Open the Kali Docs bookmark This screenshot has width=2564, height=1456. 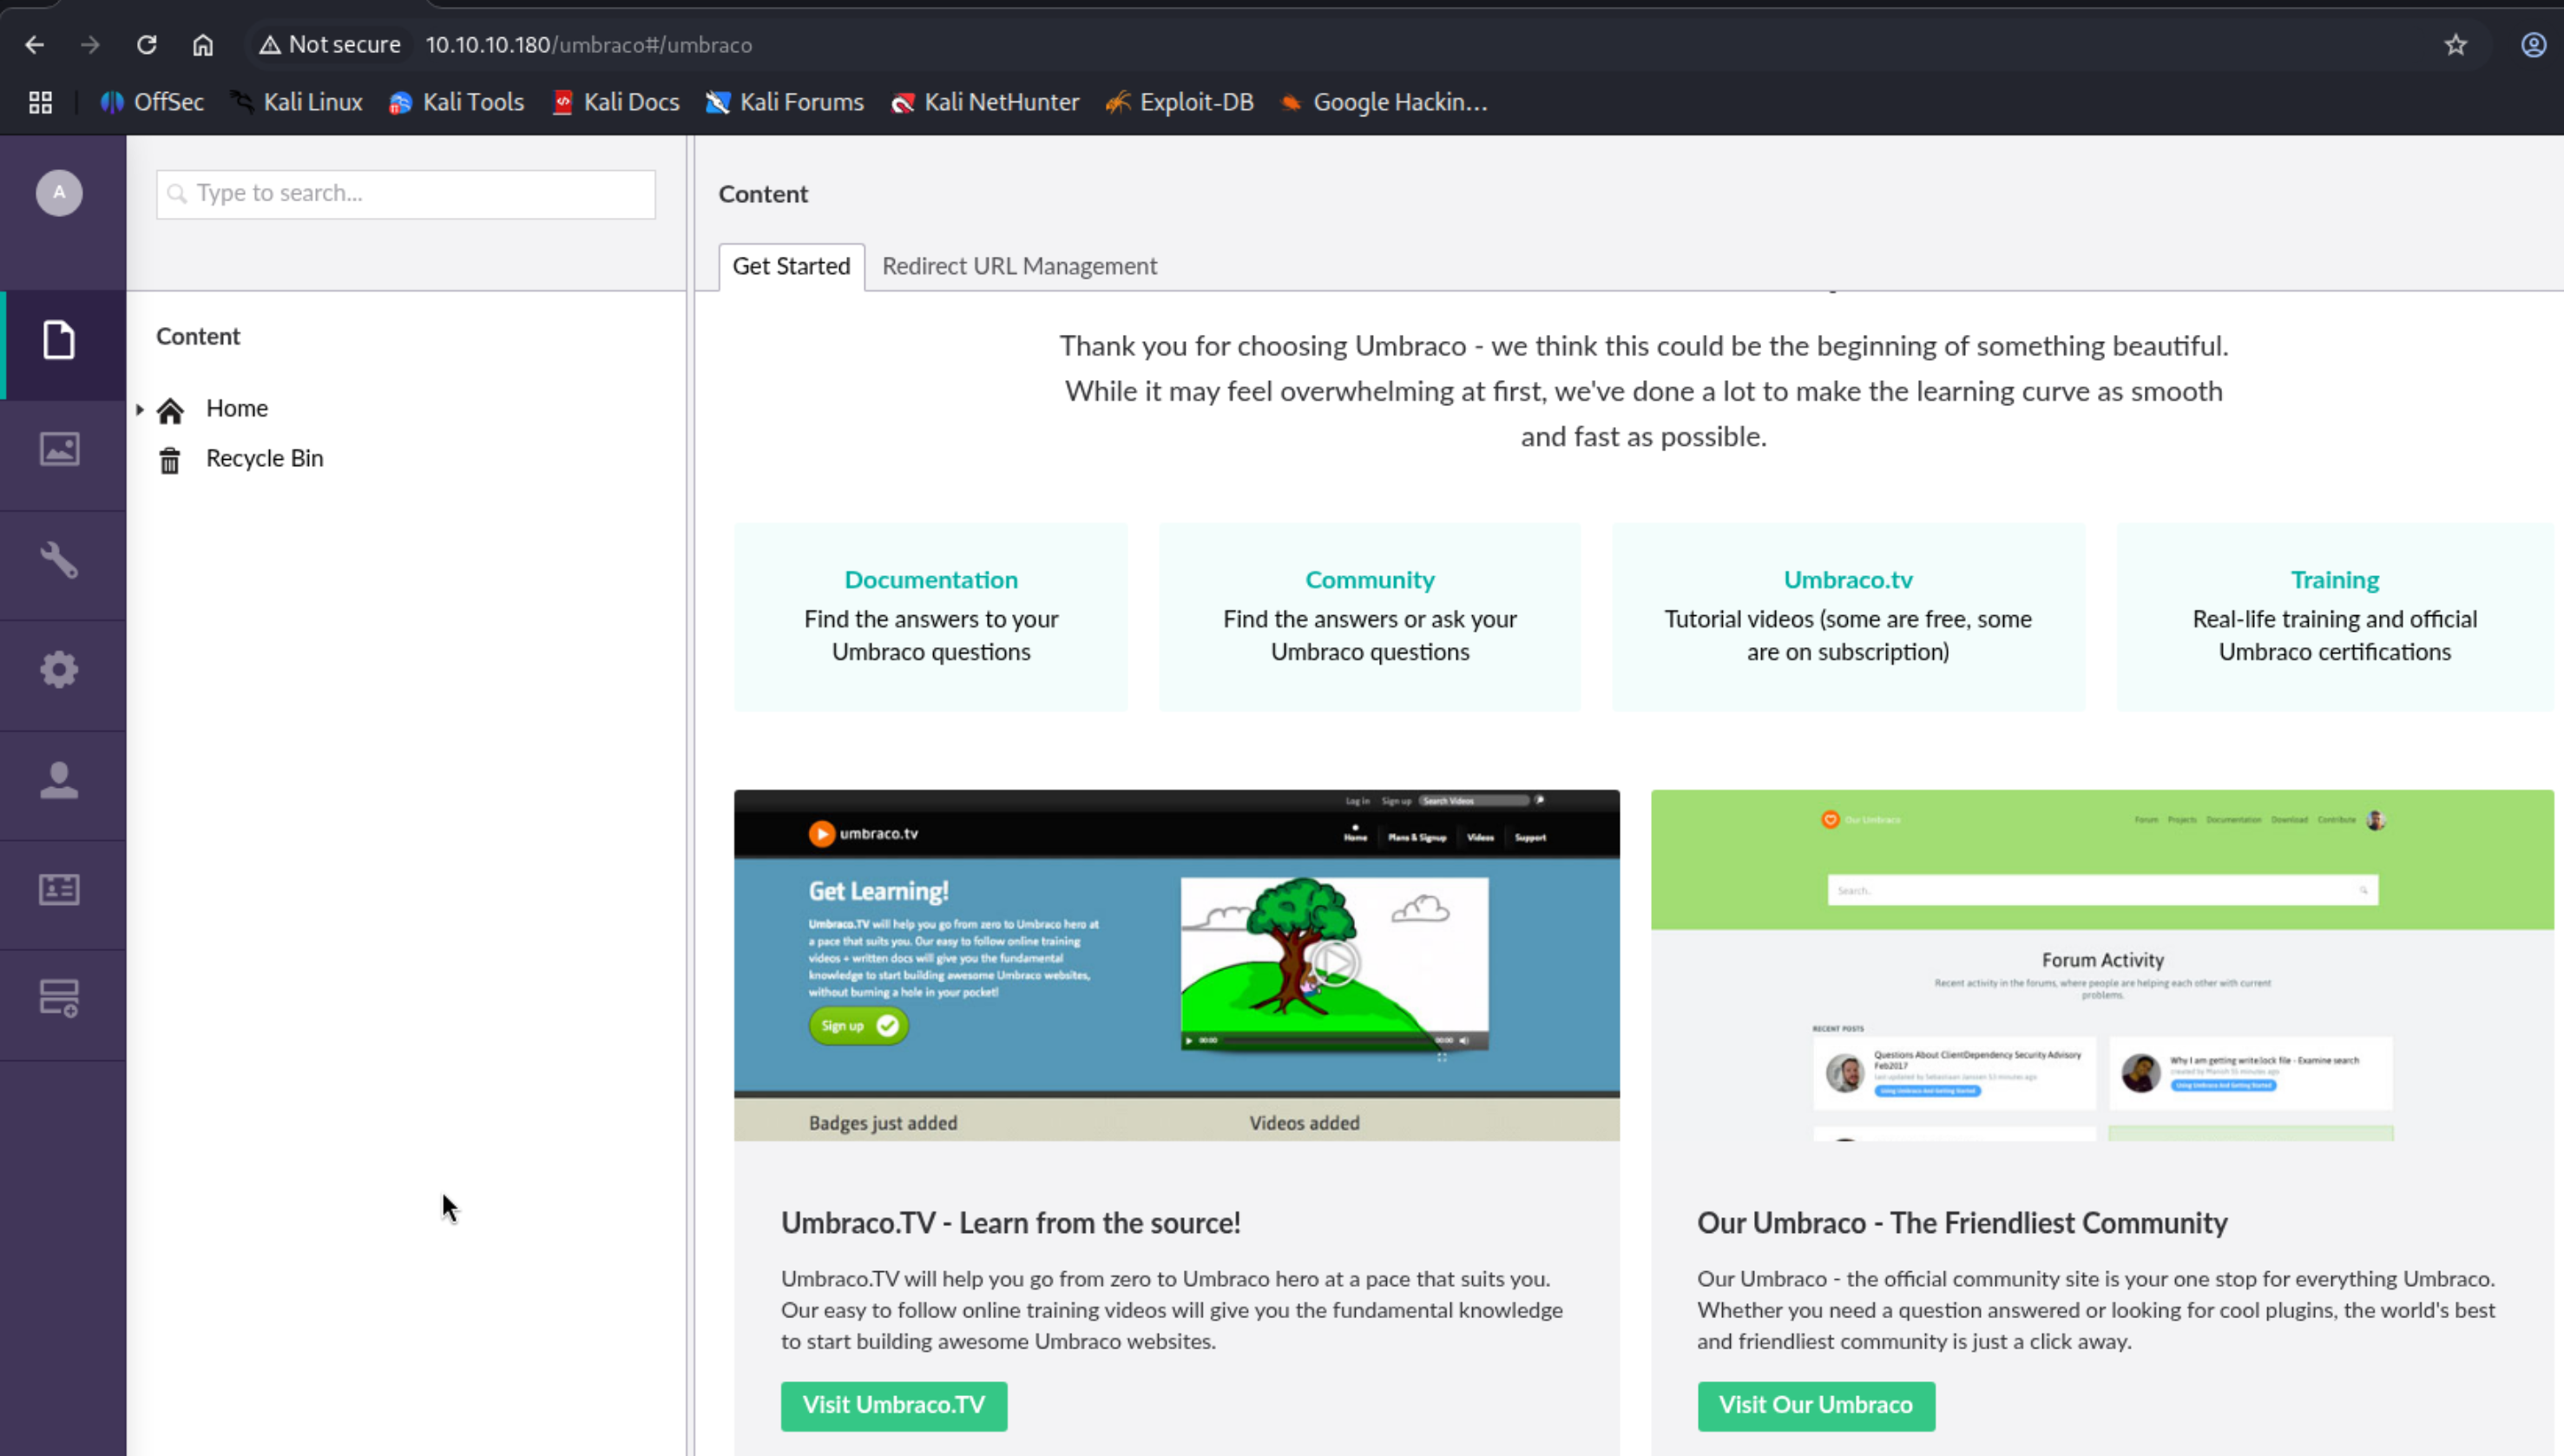tap(616, 102)
